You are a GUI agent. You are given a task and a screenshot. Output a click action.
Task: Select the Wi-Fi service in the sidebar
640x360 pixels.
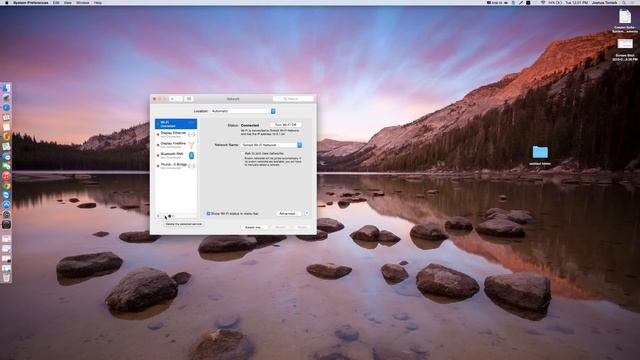pos(176,124)
